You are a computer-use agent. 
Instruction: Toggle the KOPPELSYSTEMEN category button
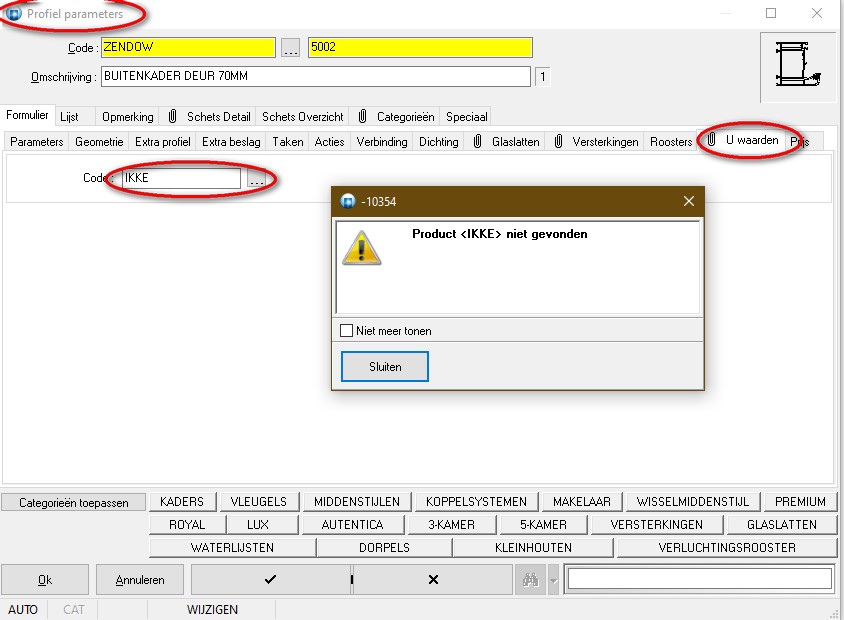tap(476, 502)
